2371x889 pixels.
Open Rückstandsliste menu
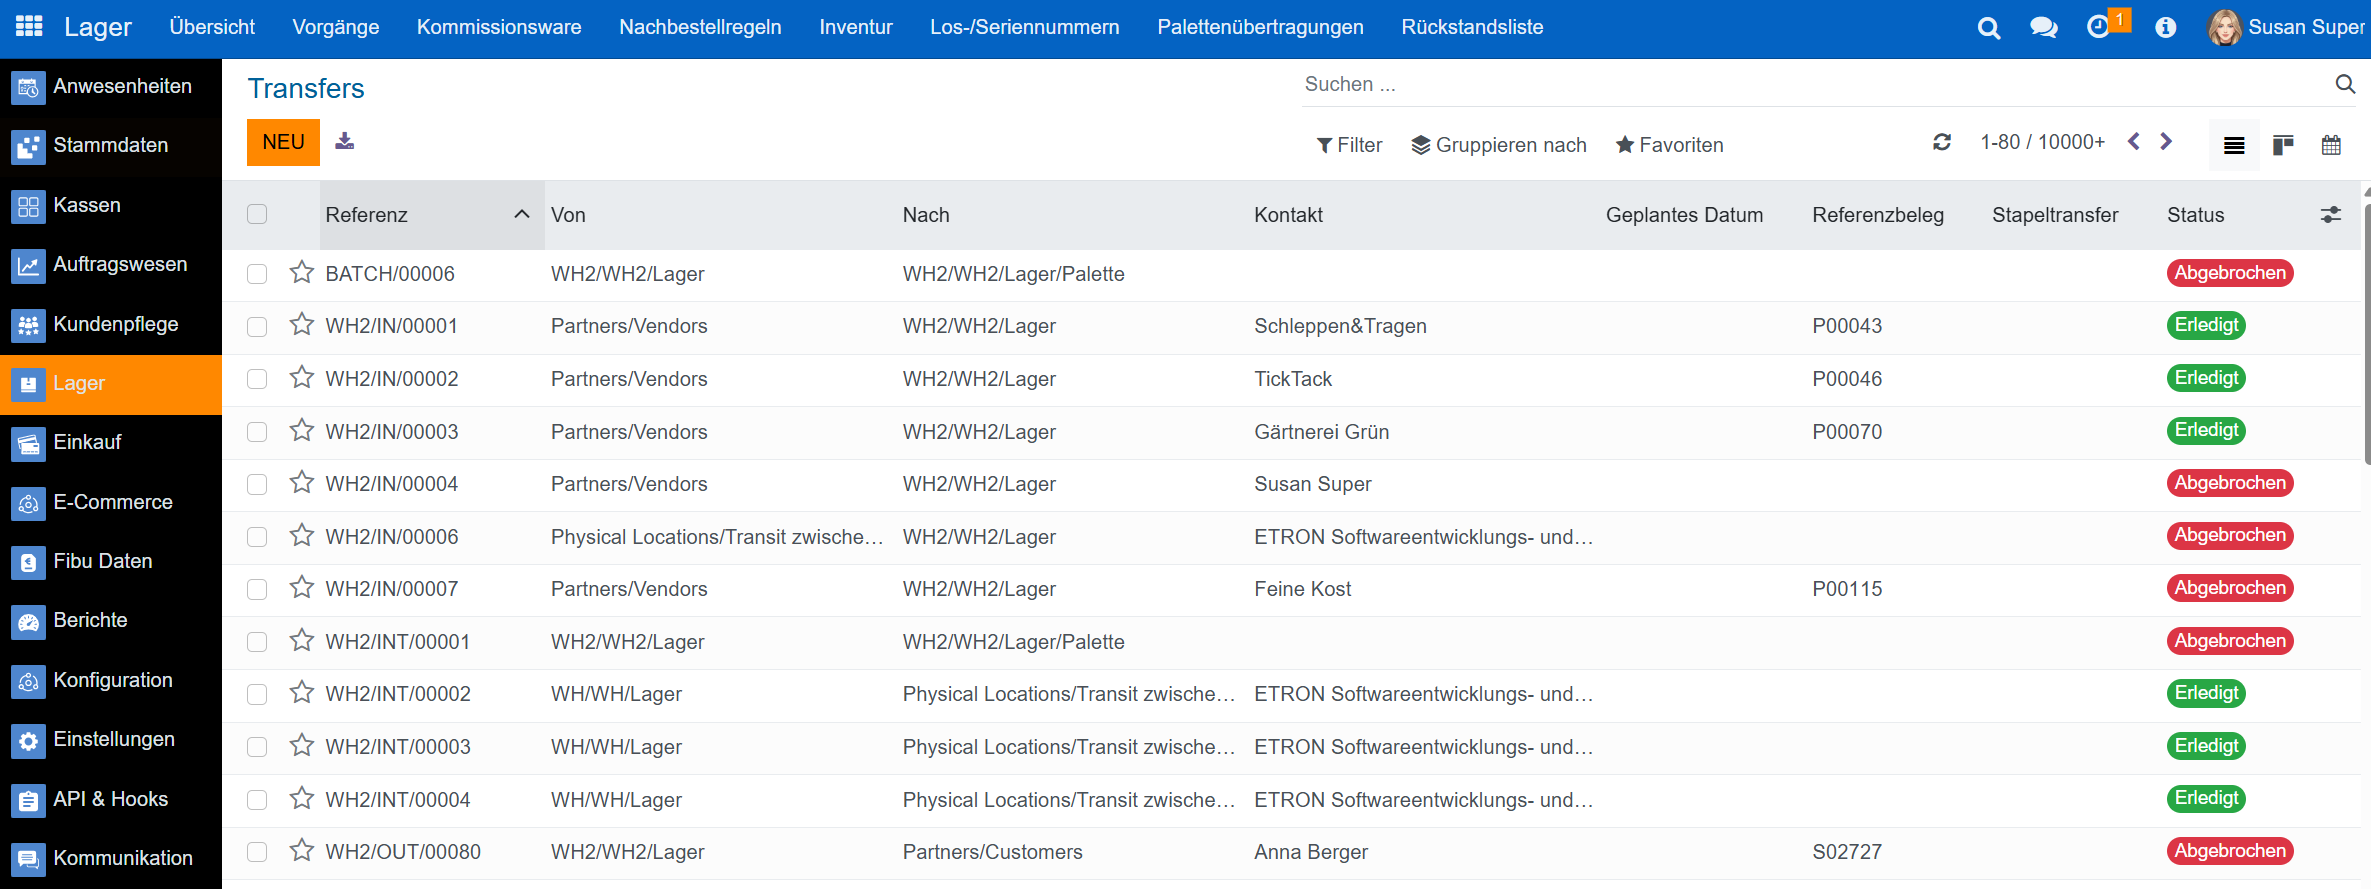pos(1472,28)
